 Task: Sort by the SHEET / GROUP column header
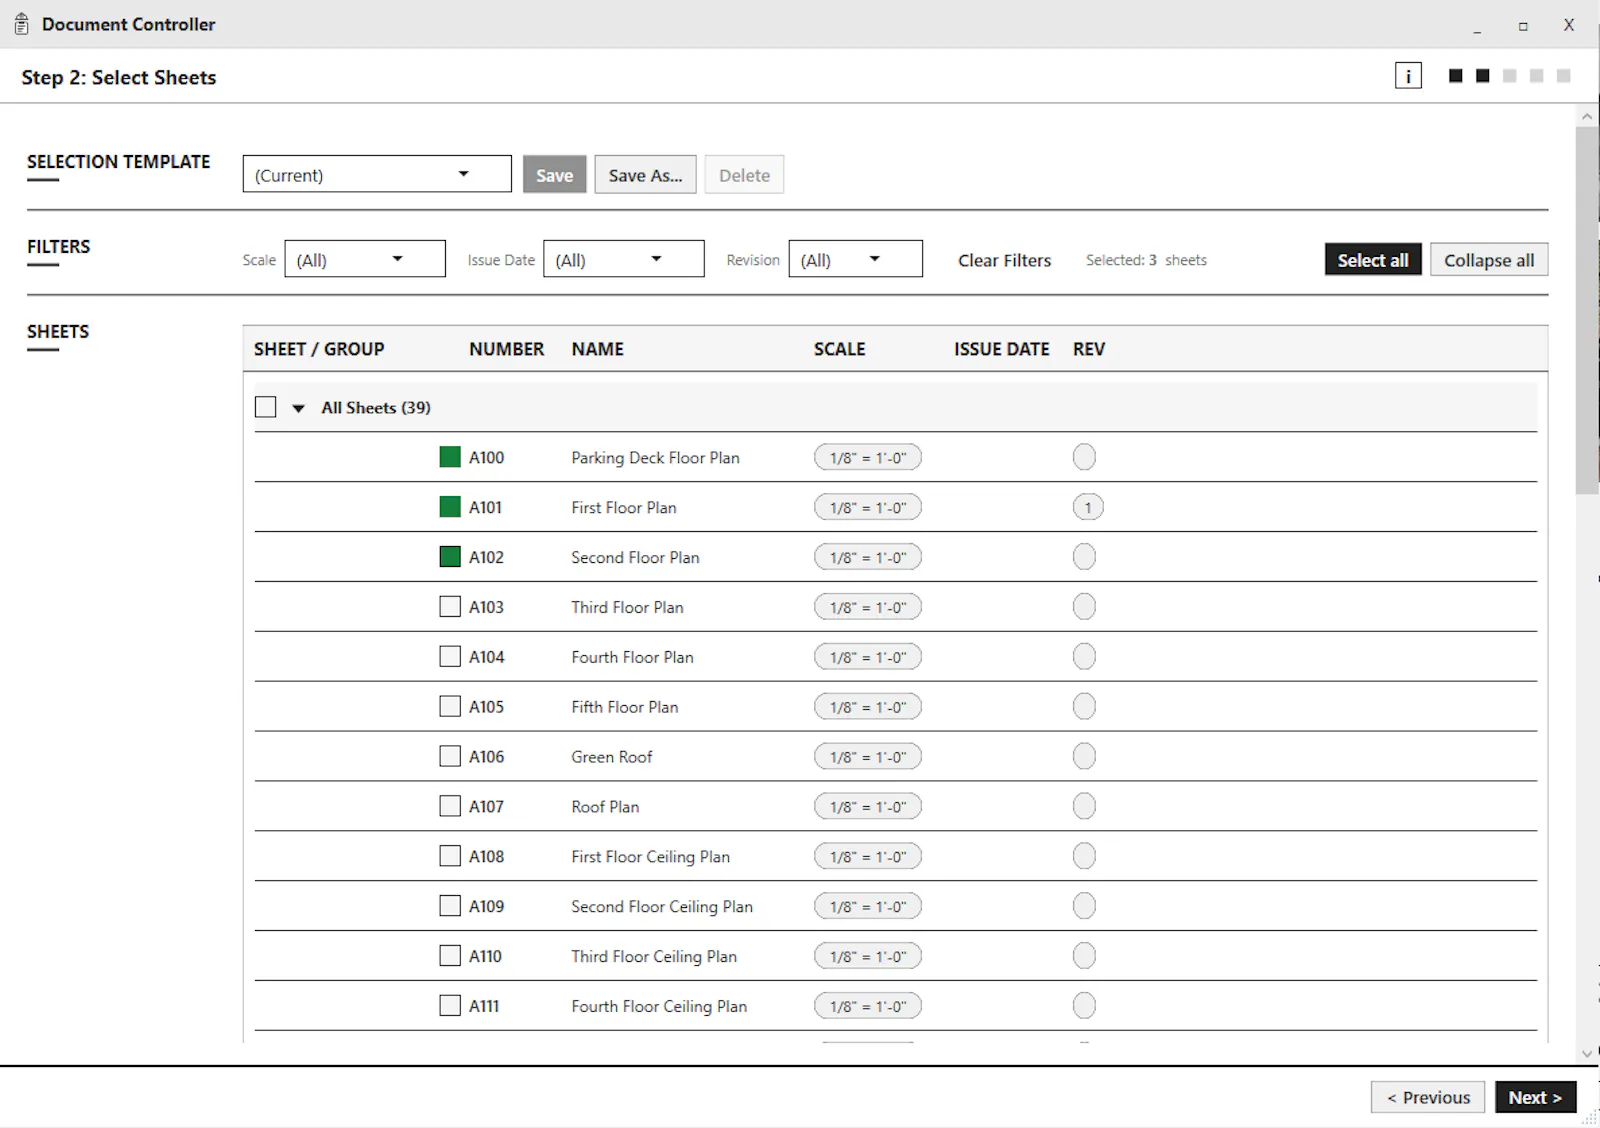click(319, 349)
